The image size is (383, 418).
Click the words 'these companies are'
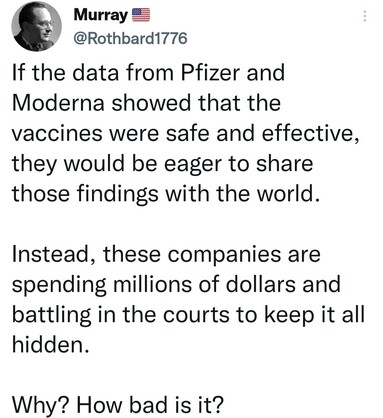coord(211,255)
